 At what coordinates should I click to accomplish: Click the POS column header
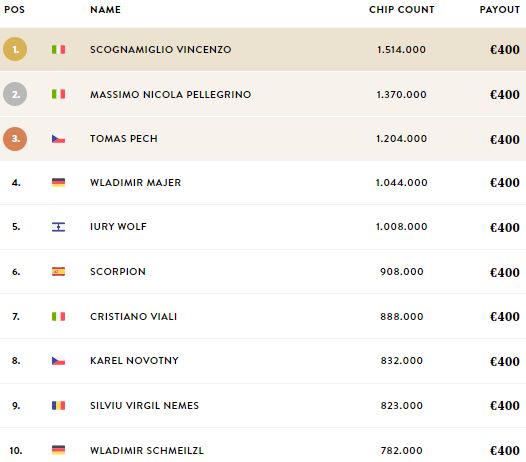[14, 9]
